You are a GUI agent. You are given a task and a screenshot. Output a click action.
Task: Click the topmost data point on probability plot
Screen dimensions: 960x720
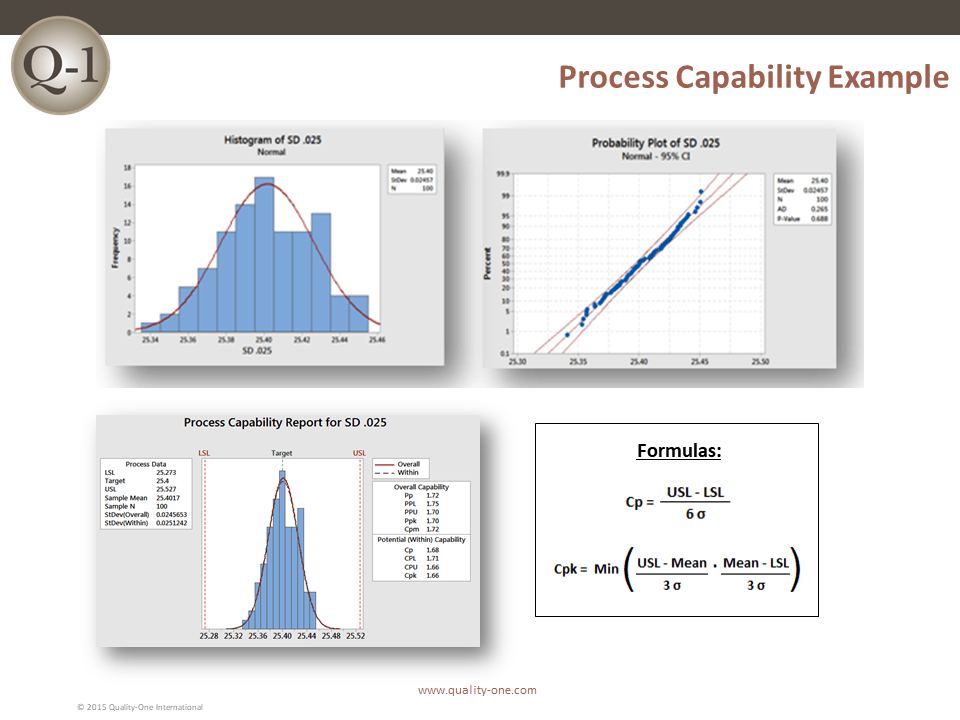[x=701, y=192]
